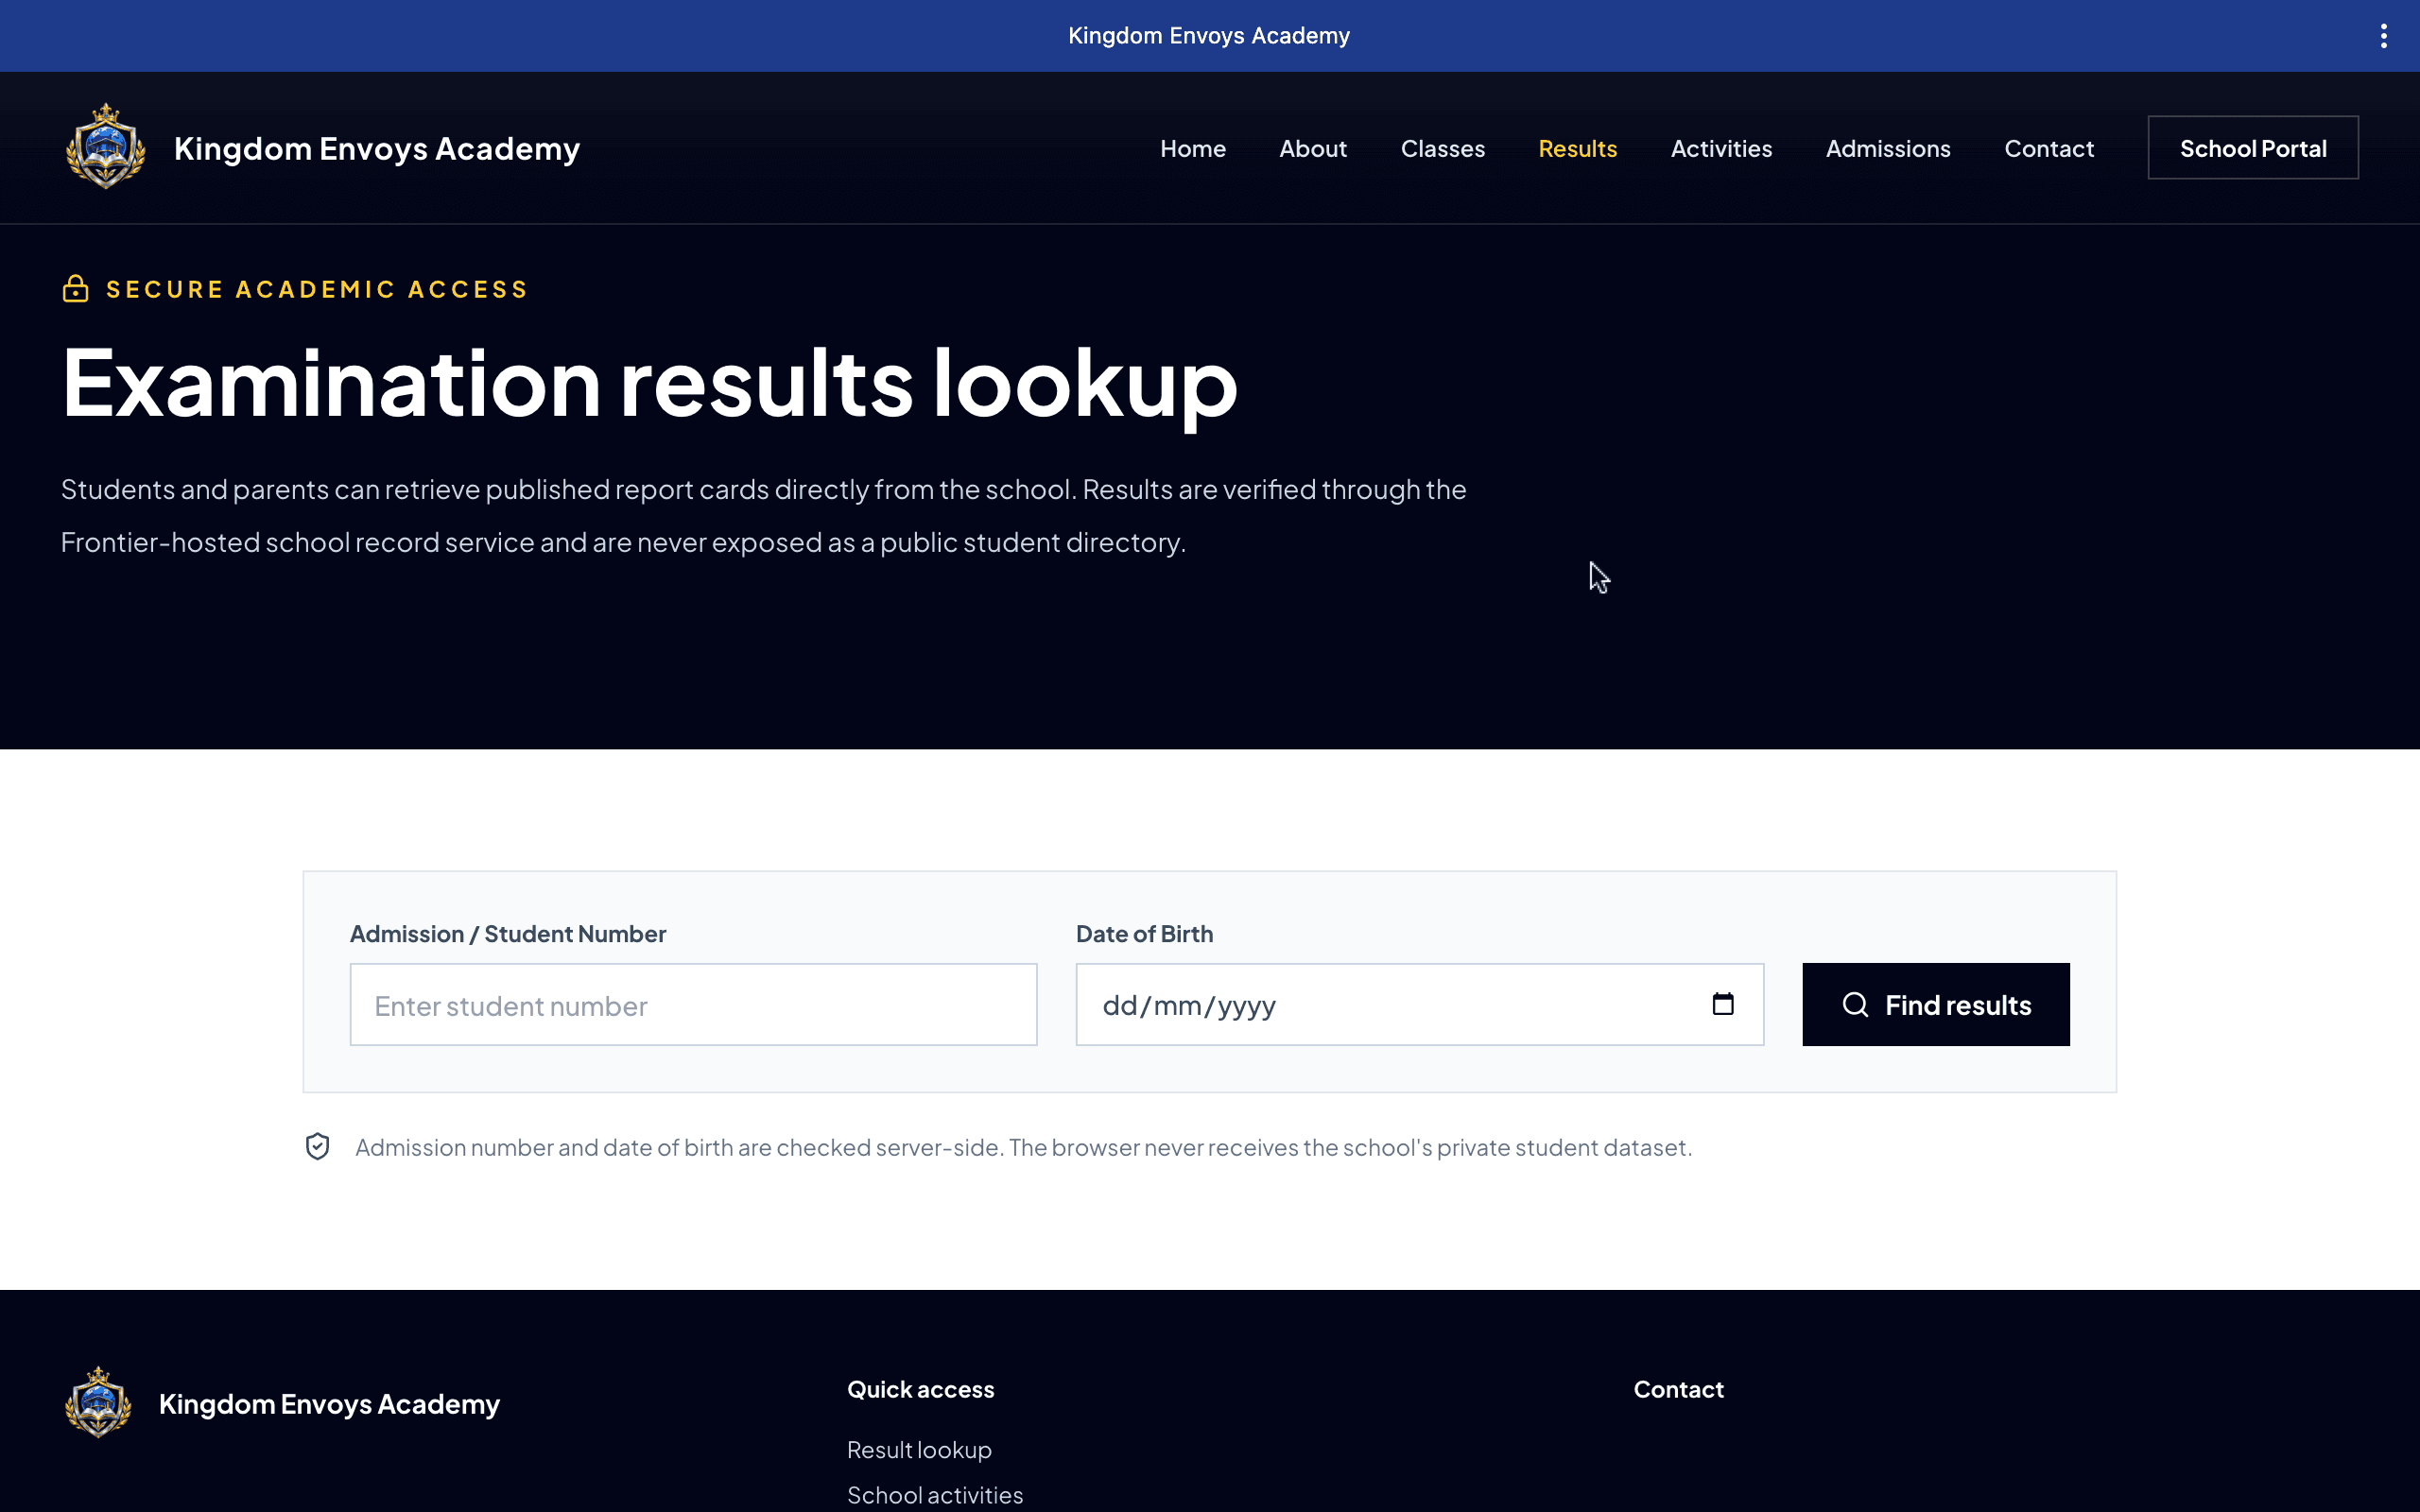
Task: Click the Admission / Student Number label
Action: pyautogui.click(x=507, y=933)
